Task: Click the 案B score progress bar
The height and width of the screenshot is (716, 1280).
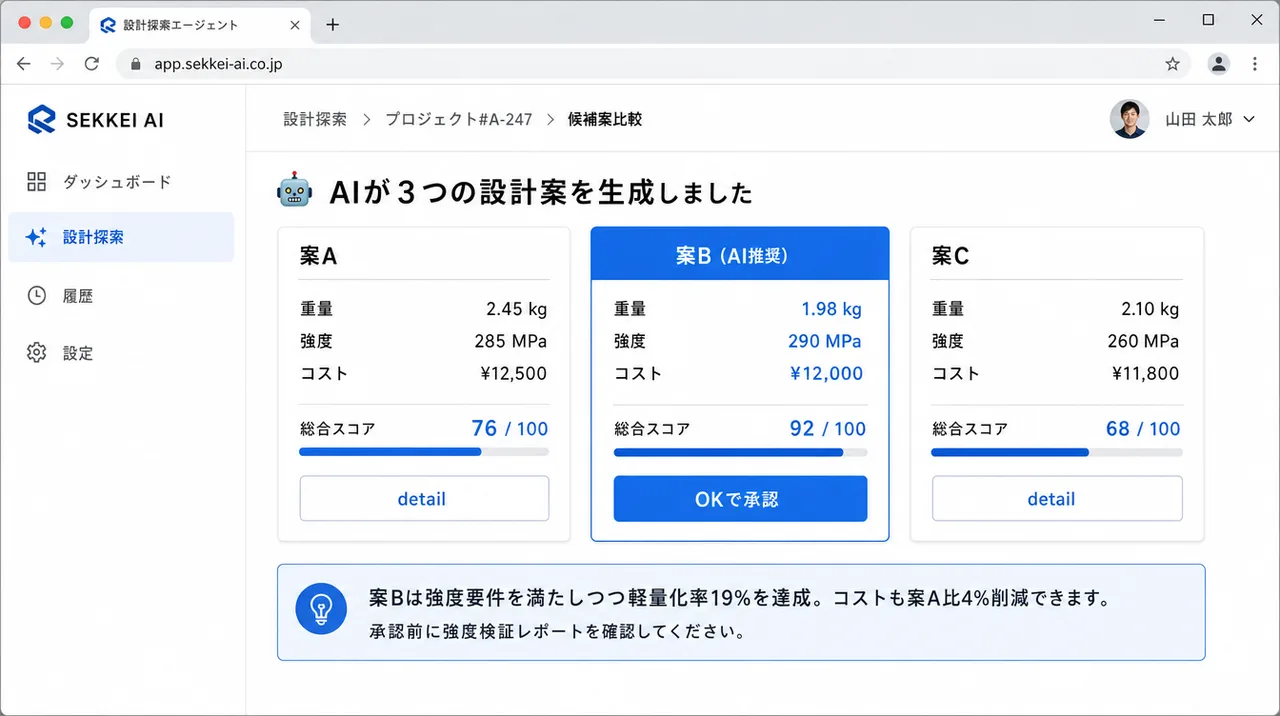Action: click(x=740, y=452)
